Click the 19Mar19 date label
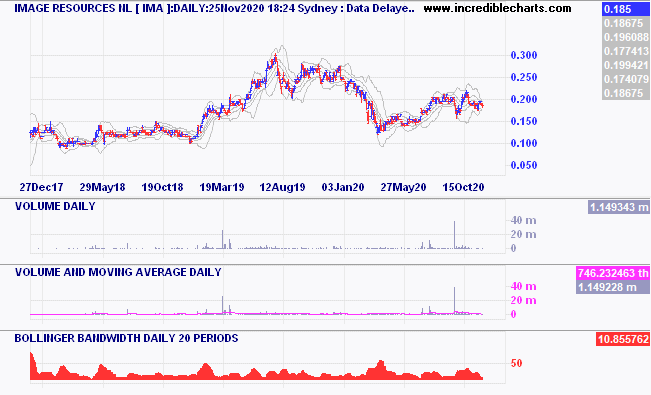 (x=222, y=187)
